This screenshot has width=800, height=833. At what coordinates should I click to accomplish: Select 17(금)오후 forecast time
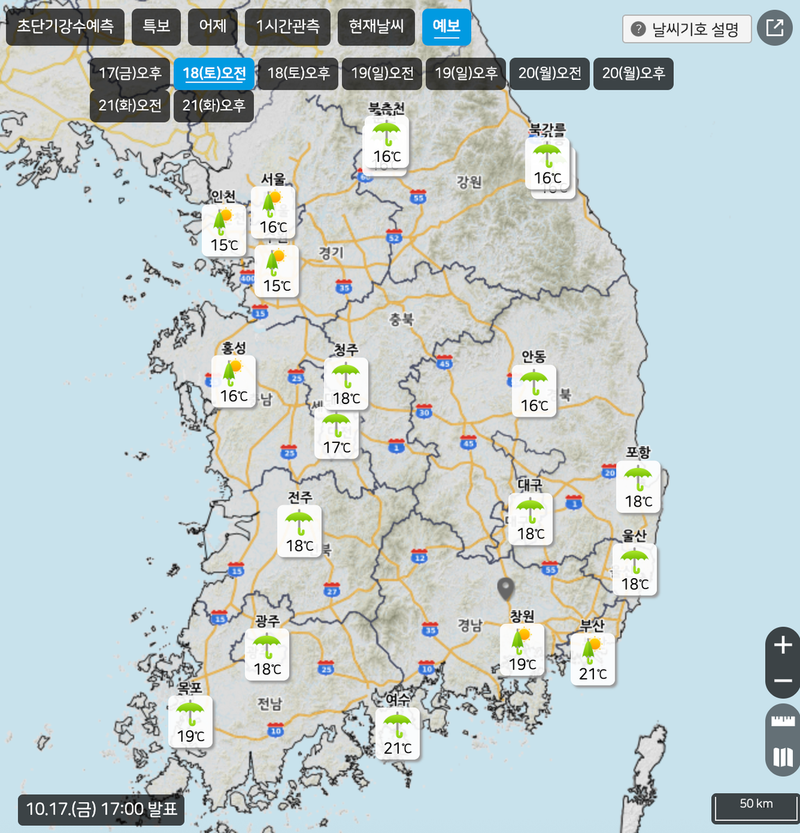130,73
